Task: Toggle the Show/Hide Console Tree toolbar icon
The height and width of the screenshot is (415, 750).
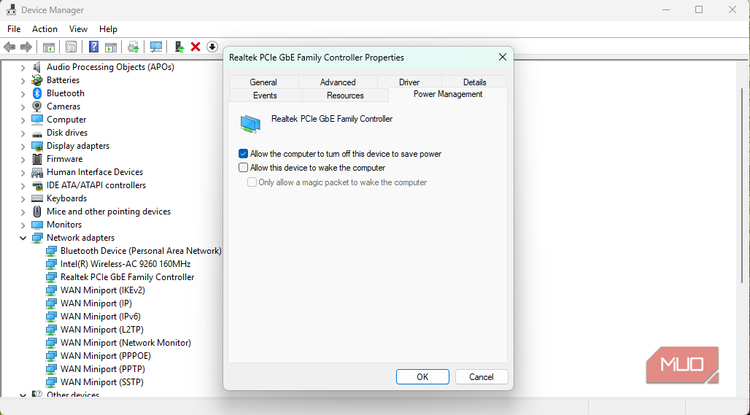Action: (x=49, y=47)
